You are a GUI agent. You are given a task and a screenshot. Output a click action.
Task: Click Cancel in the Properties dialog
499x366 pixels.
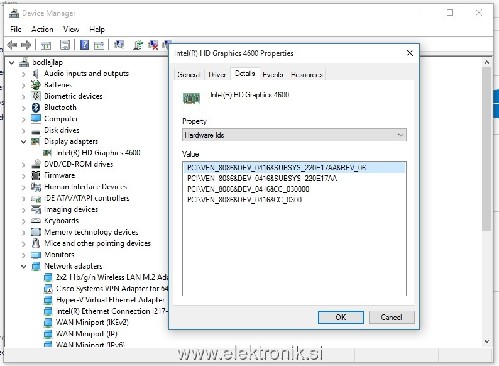pos(392,317)
